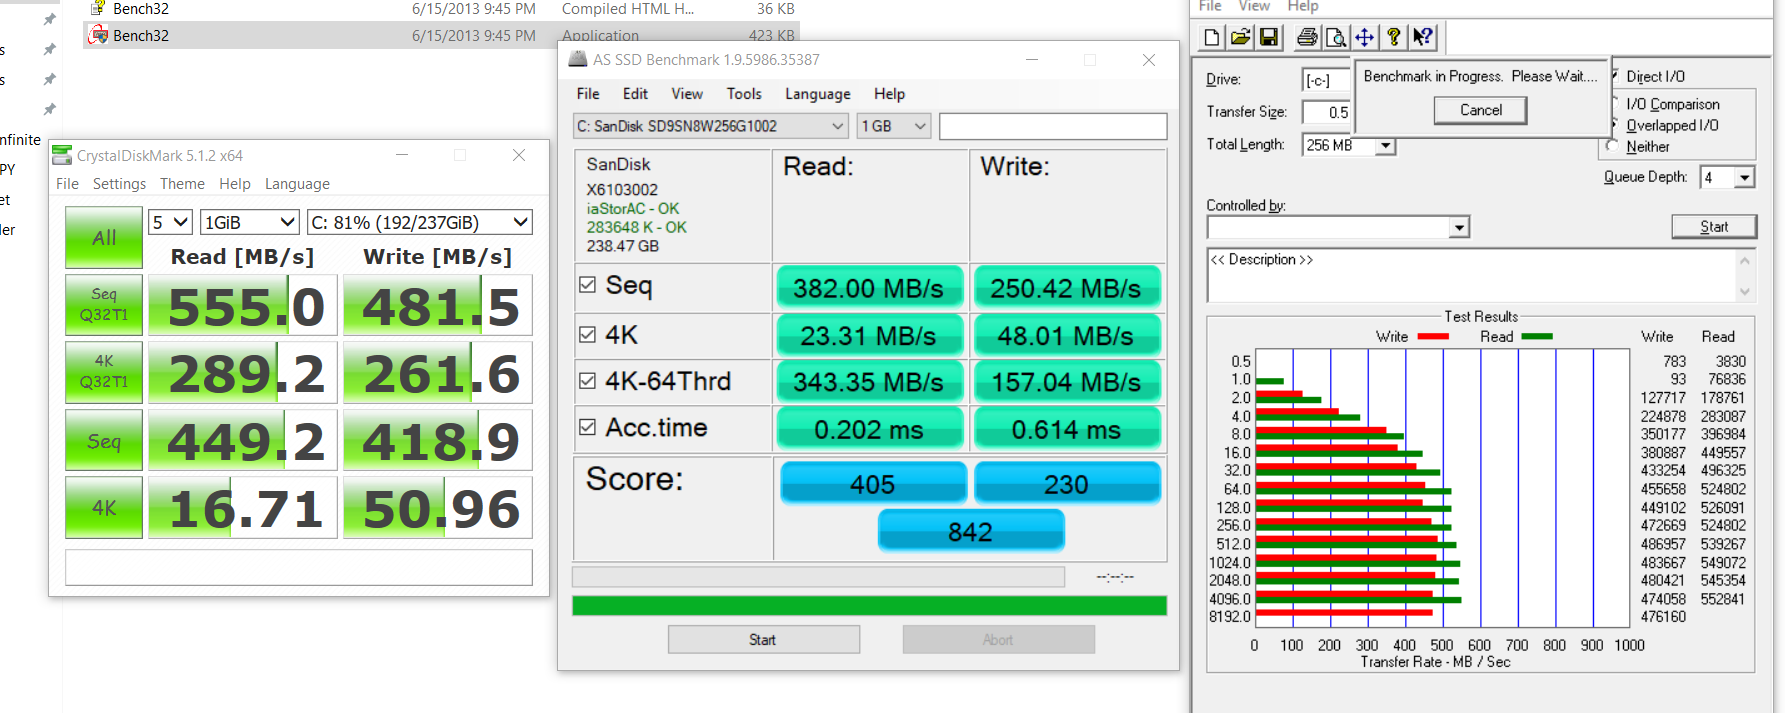Click the plain Seq test button in CrystalDiskMark

104,439
